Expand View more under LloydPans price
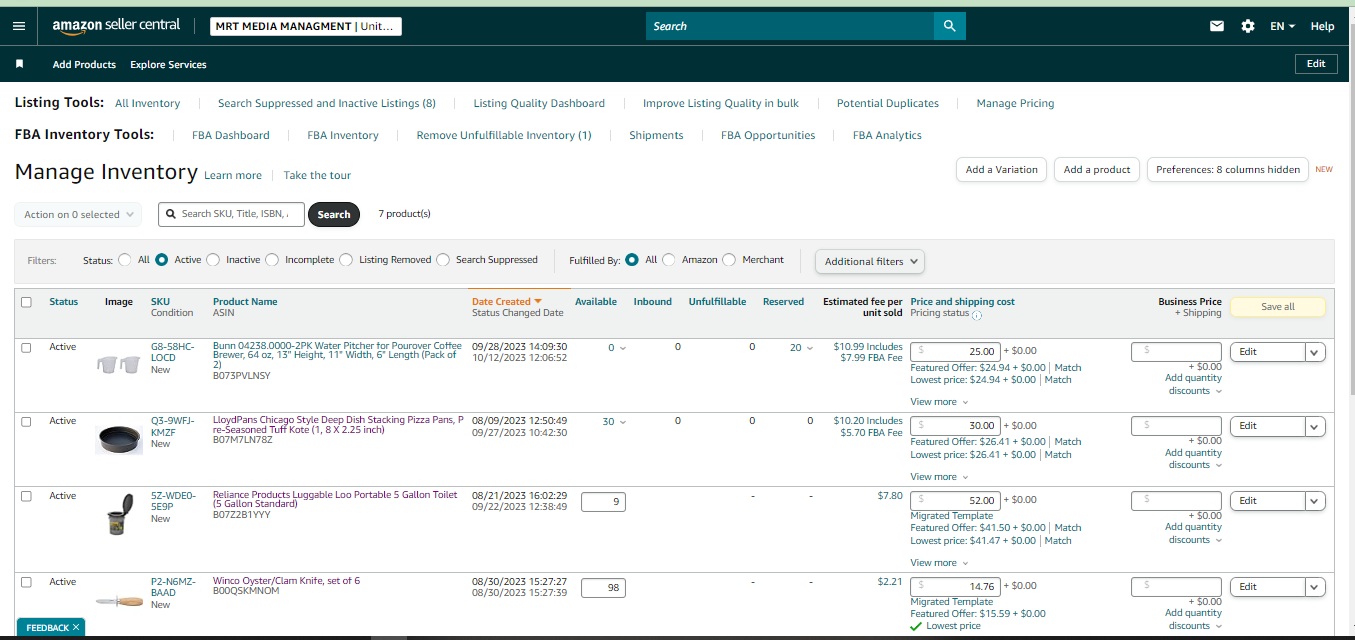 (x=939, y=477)
